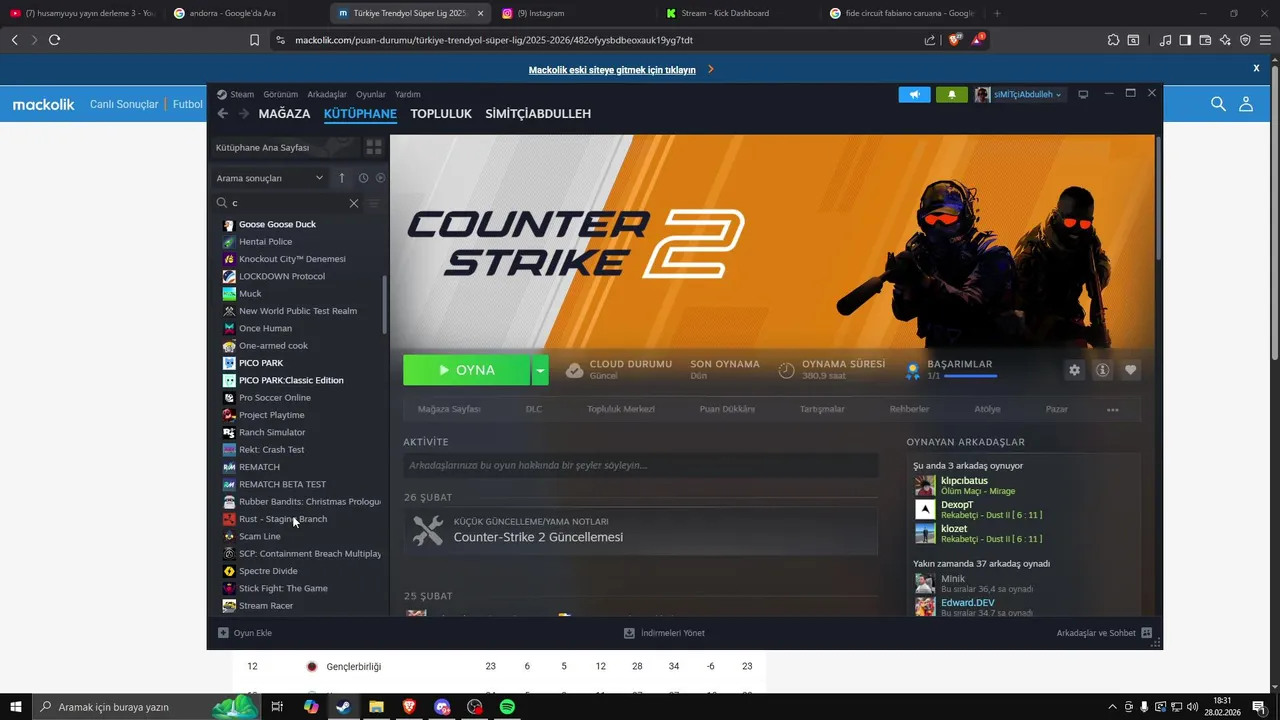Click the Başarımlar achievements progress bar

(x=970, y=376)
